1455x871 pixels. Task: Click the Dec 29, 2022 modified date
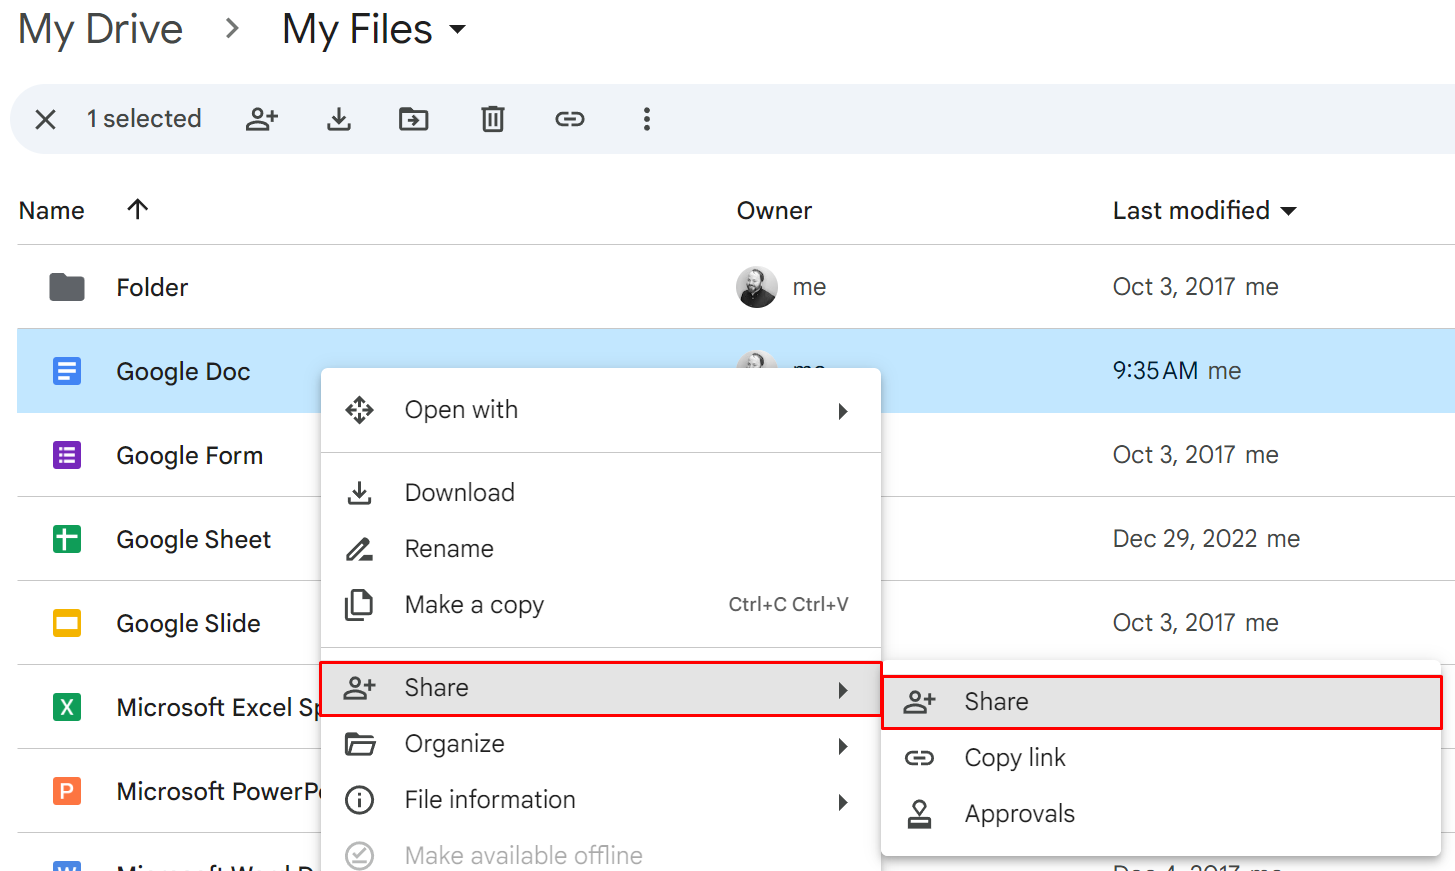tap(1185, 539)
